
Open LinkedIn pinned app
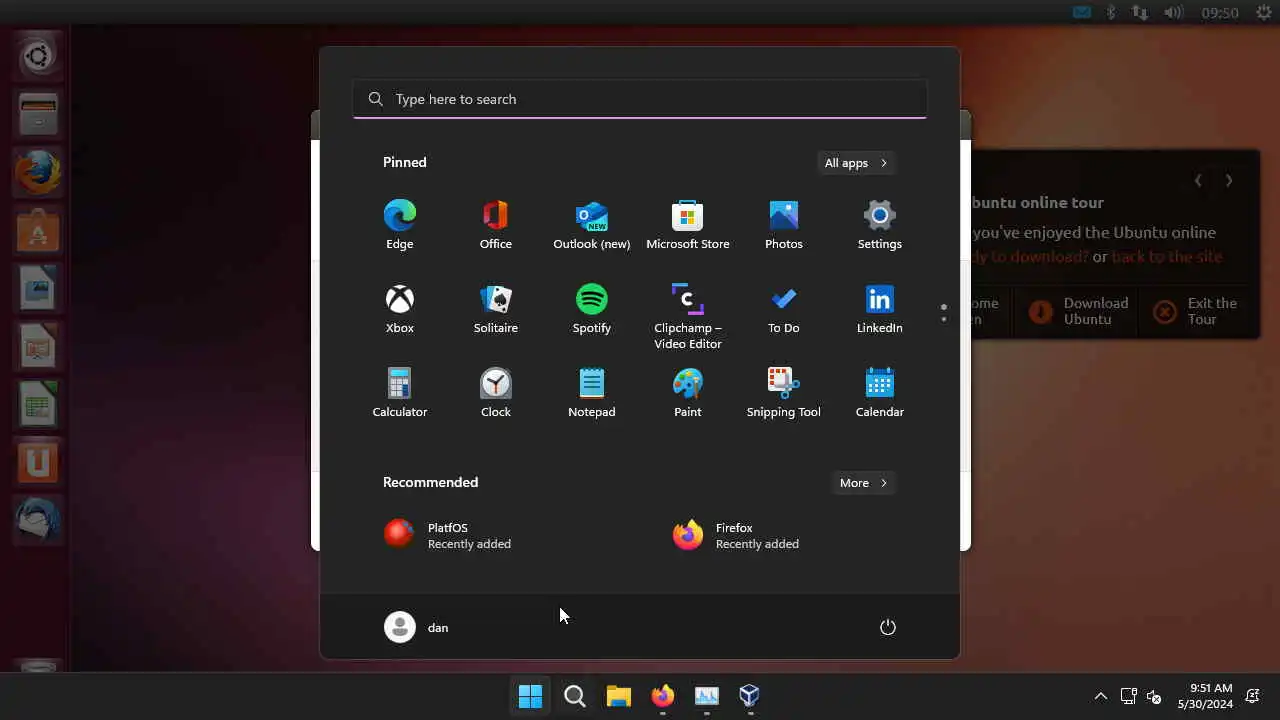tap(879, 309)
